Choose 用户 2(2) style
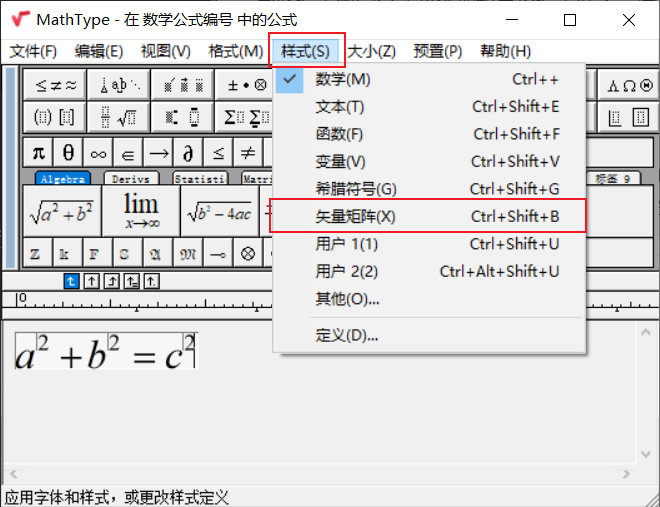This screenshot has height=507, width=660. coord(429,271)
